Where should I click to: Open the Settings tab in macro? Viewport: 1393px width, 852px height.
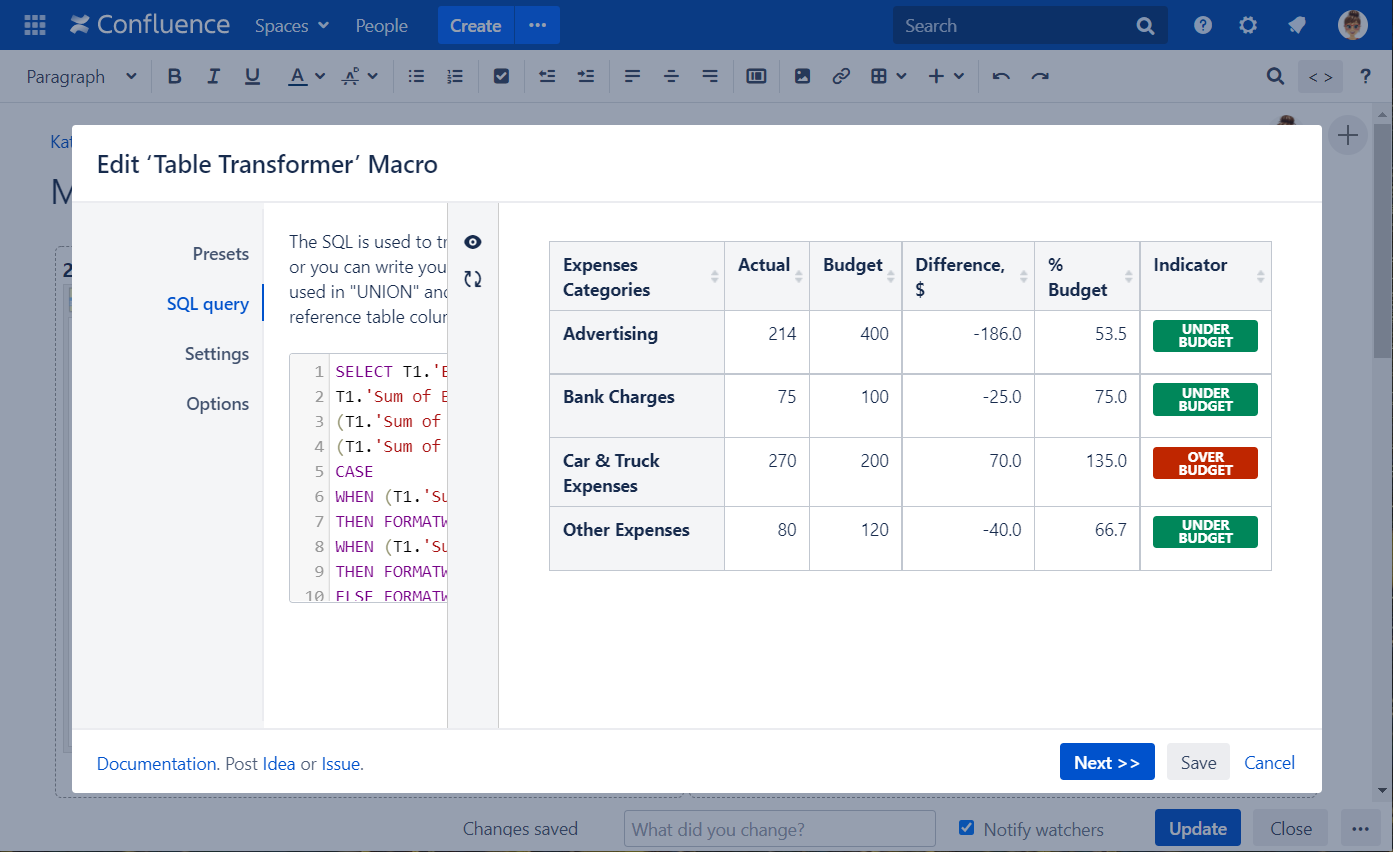[217, 354]
